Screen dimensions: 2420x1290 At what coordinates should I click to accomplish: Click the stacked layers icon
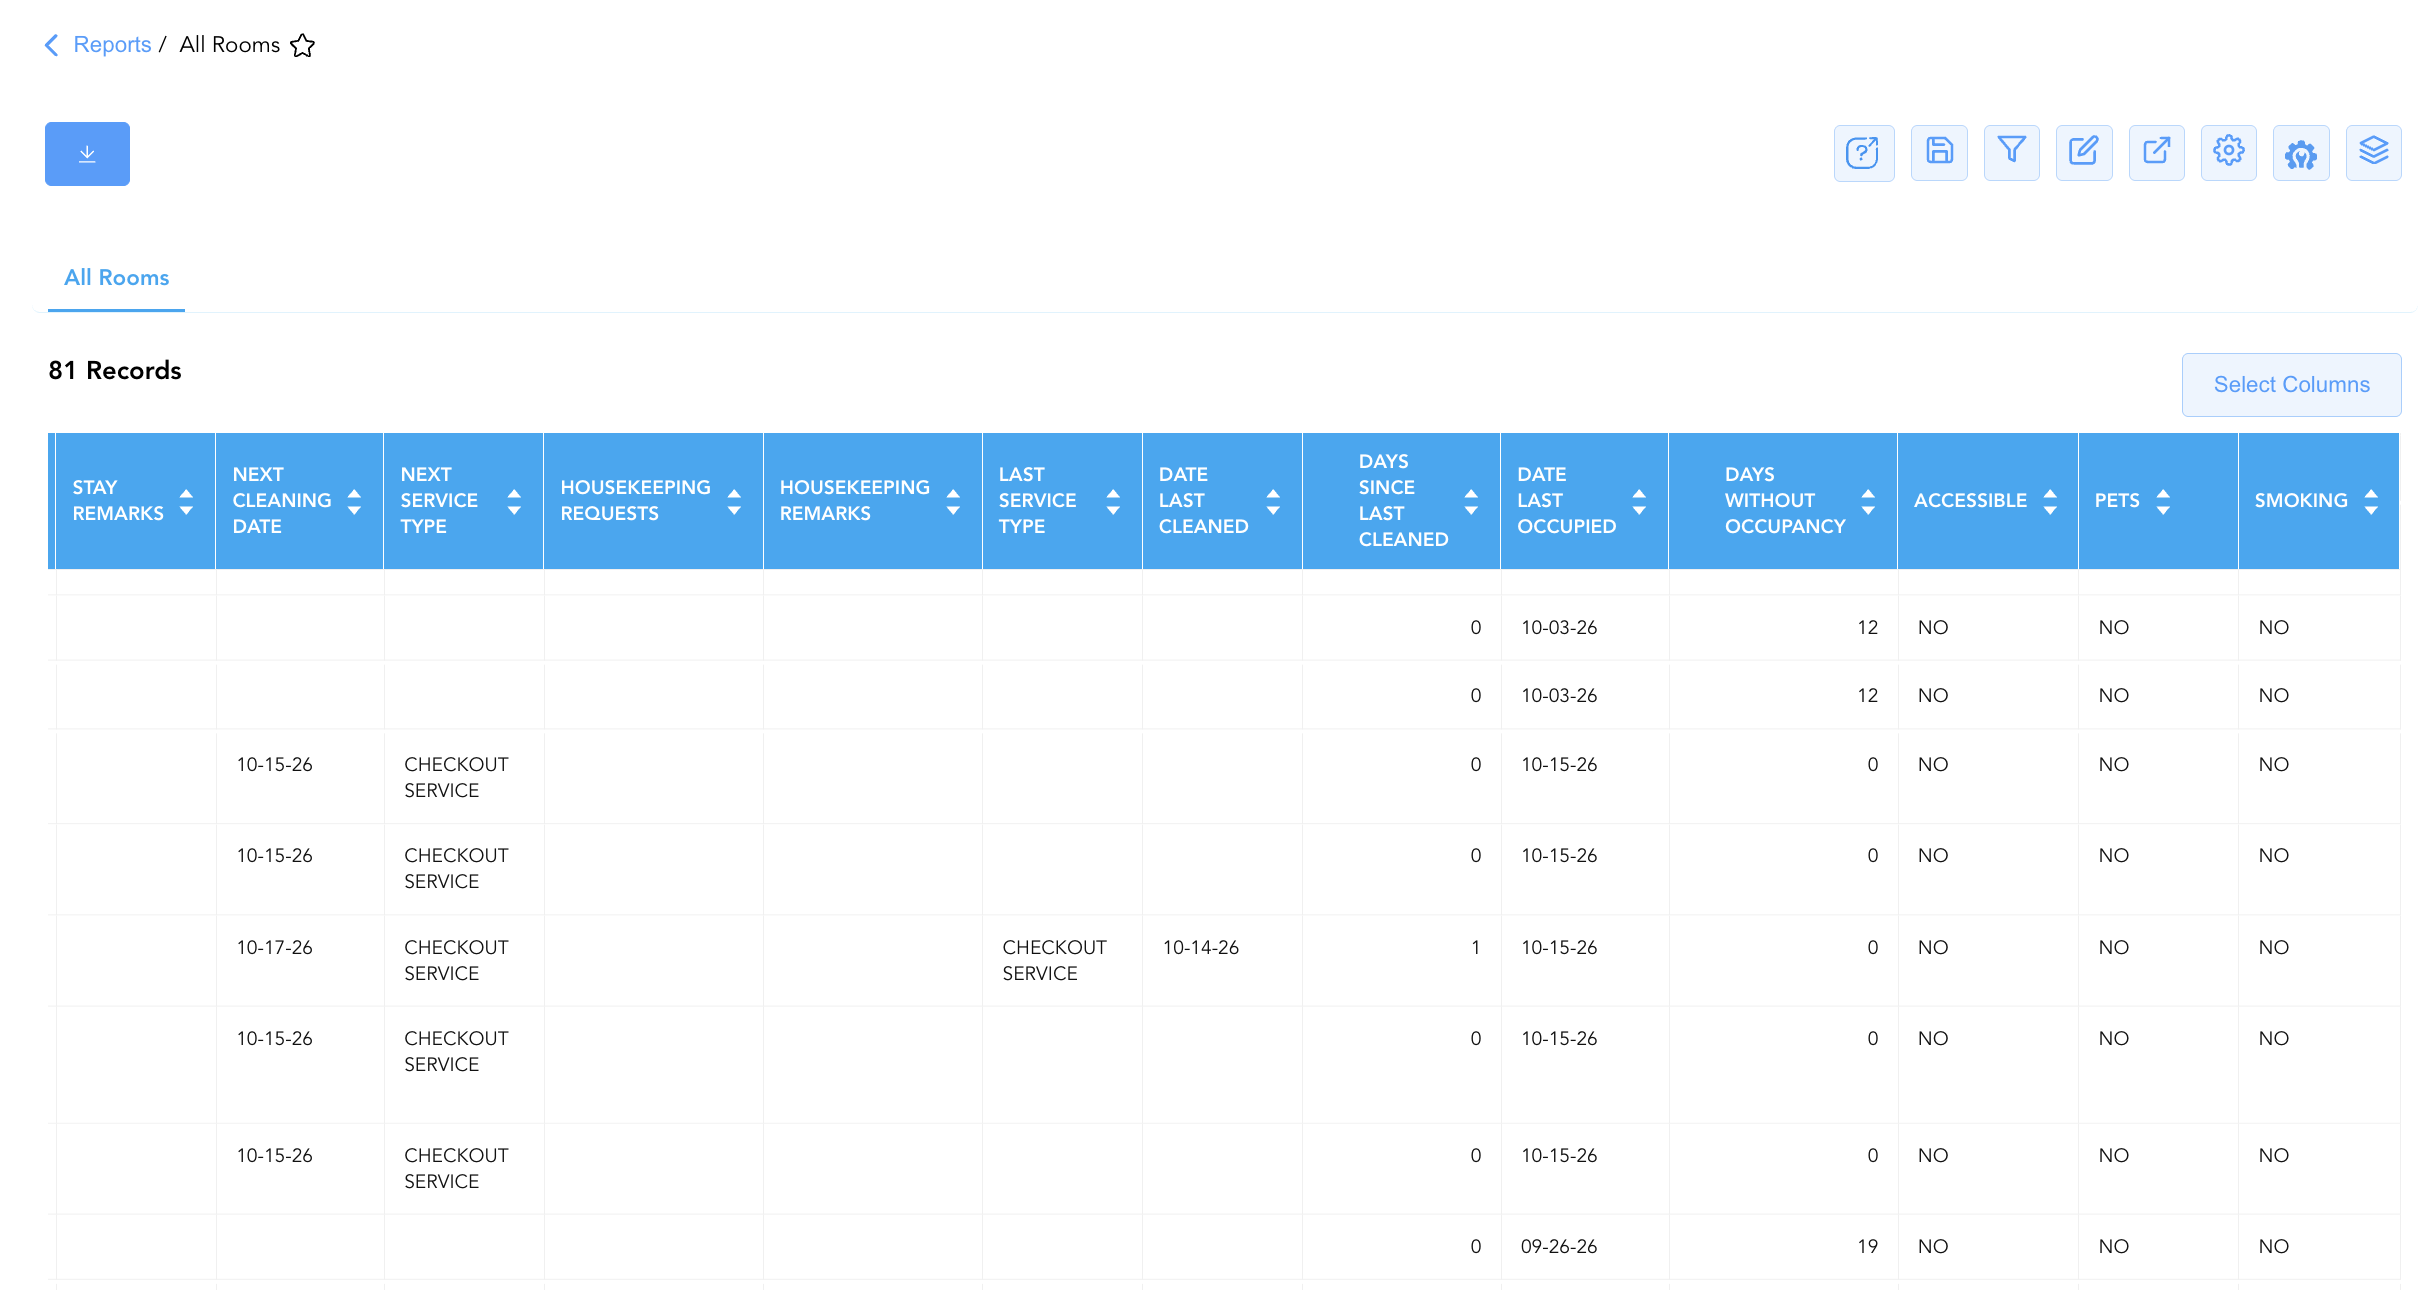point(2374,152)
